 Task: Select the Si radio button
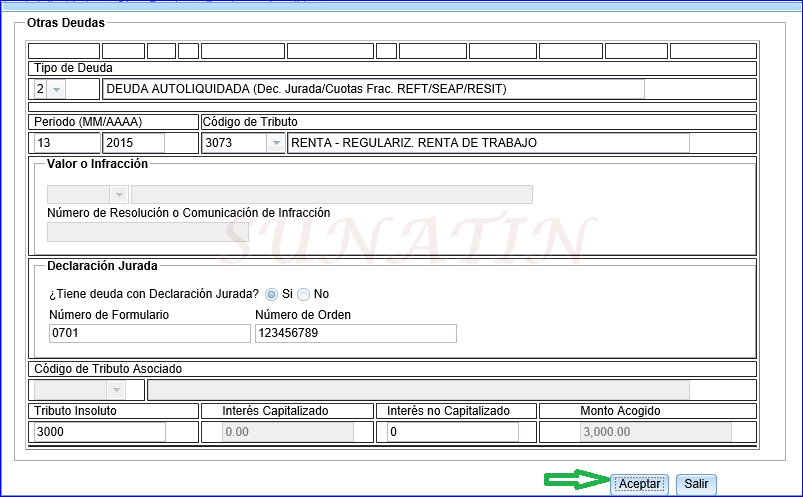point(272,294)
